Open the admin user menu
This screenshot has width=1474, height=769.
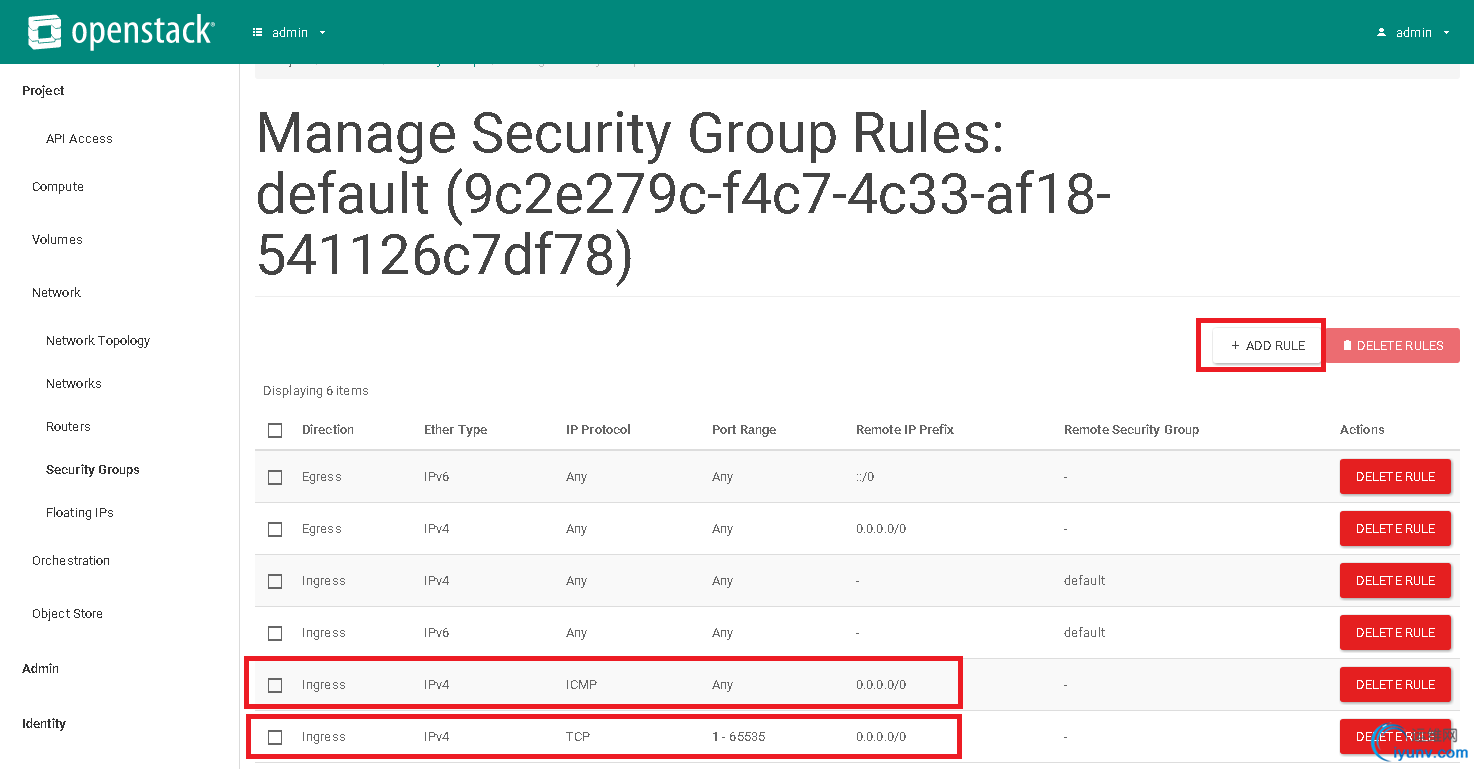[x=1413, y=32]
